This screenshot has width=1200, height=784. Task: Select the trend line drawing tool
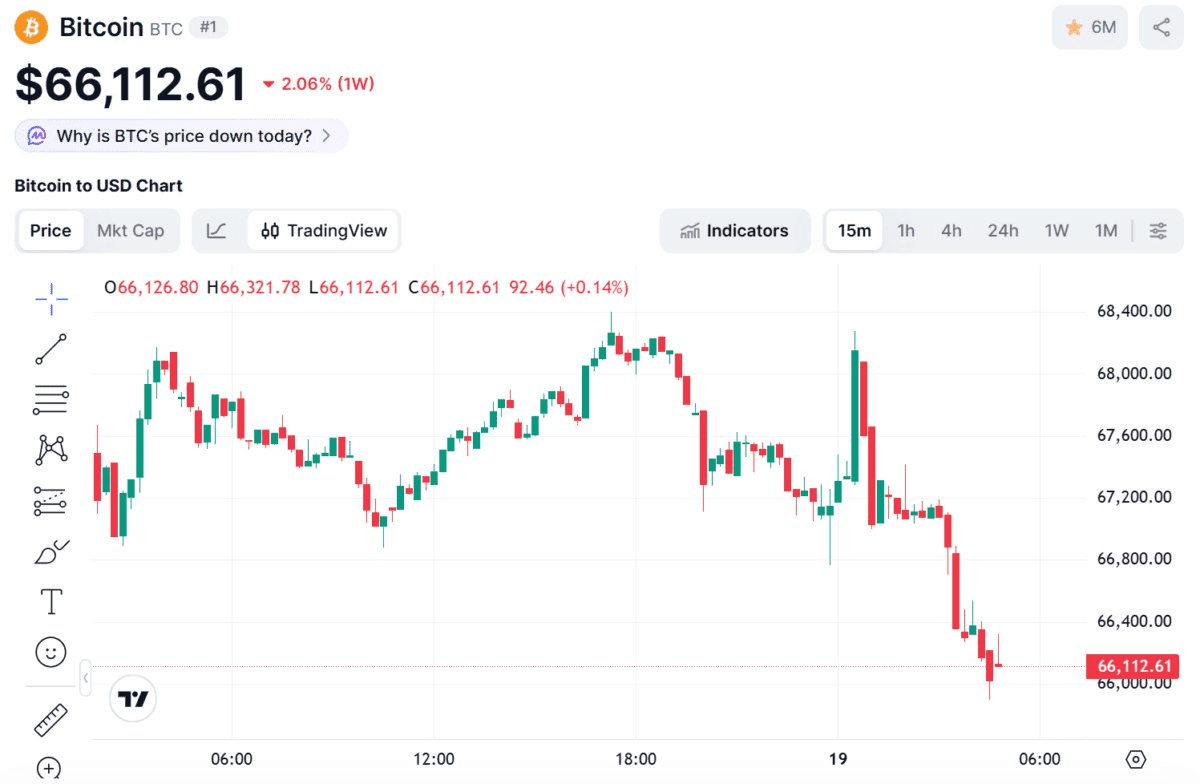[x=51, y=349]
